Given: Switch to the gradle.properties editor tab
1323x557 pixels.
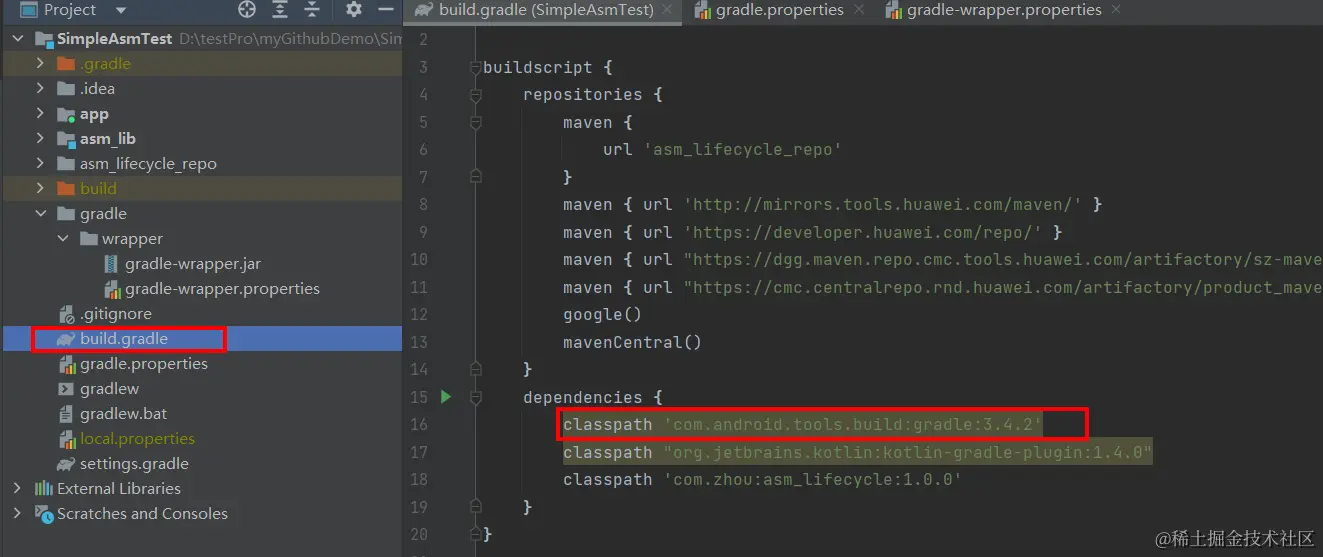Looking at the screenshot, I should pyautogui.click(x=781, y=10).
